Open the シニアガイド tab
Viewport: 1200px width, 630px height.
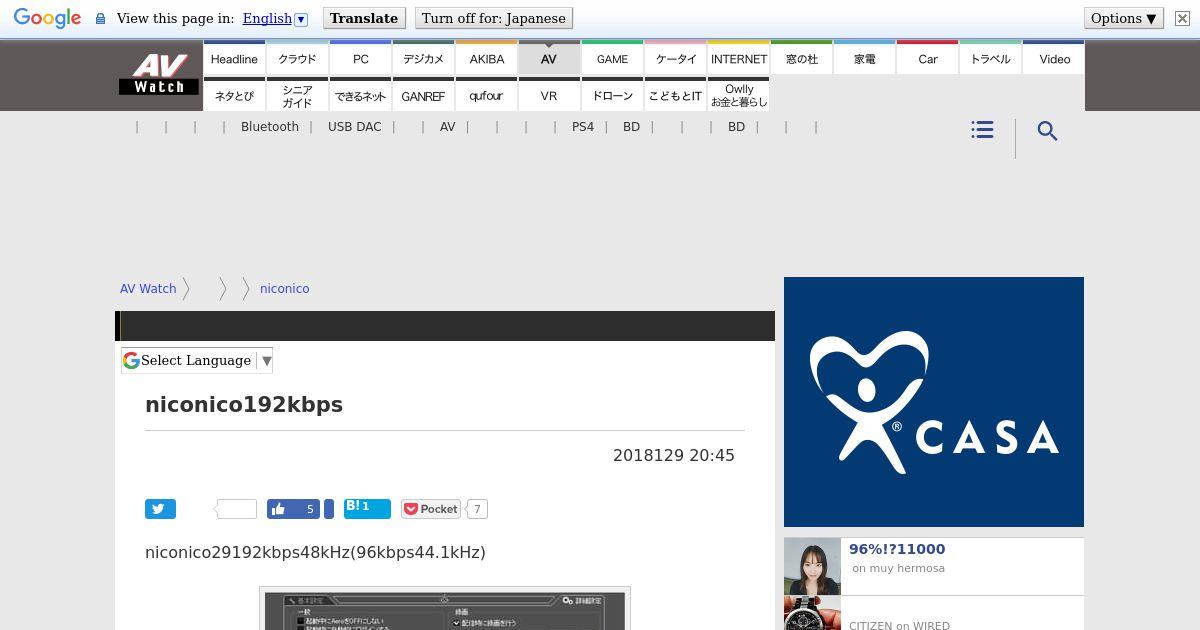point(297,95)
